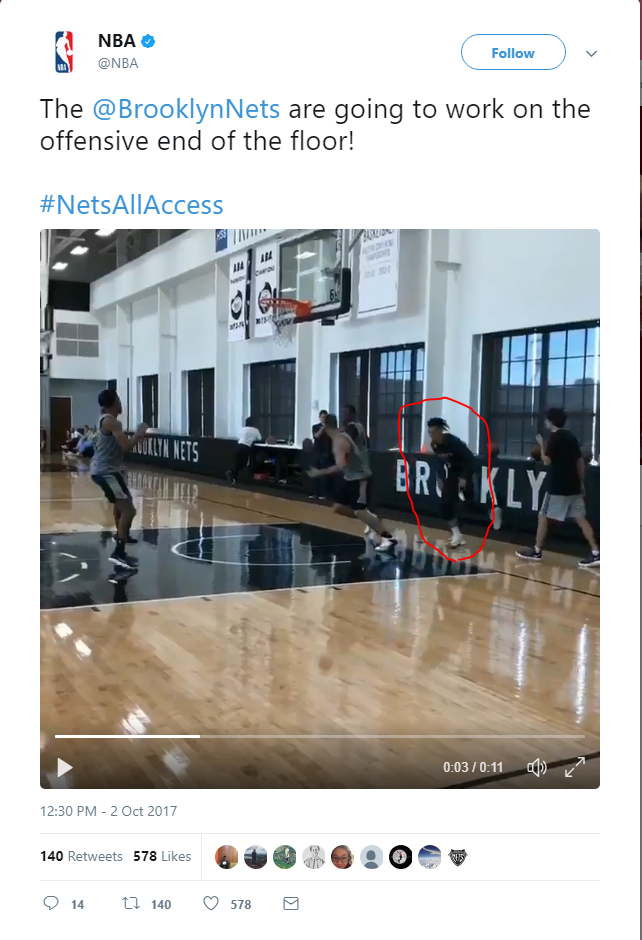This screenshot has height=940, width=642.
Task: Click the Follow button
Action: tap(513, 53)
